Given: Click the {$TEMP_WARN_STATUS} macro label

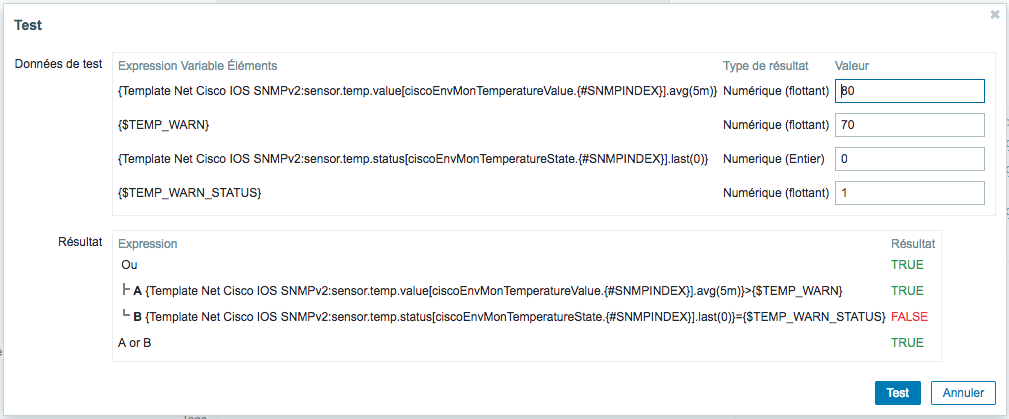Looking at the screenshot, I should 190,193.
